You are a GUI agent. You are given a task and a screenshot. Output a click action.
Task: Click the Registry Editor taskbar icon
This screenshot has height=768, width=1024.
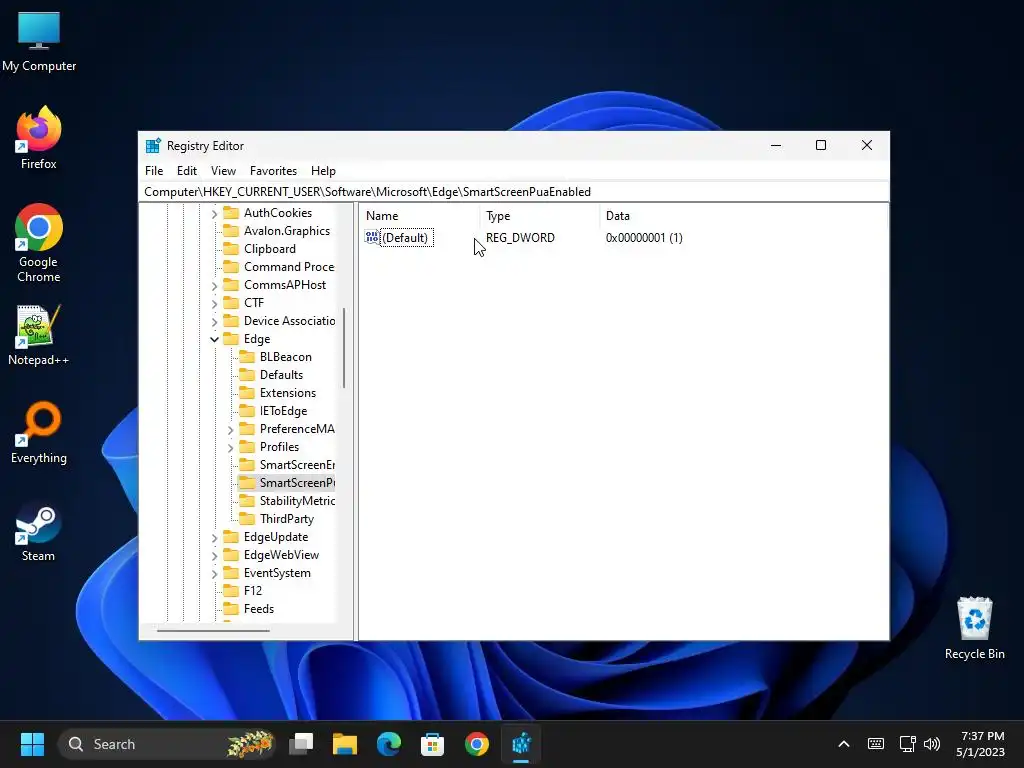pyautogui.click(x=521, y=744)
